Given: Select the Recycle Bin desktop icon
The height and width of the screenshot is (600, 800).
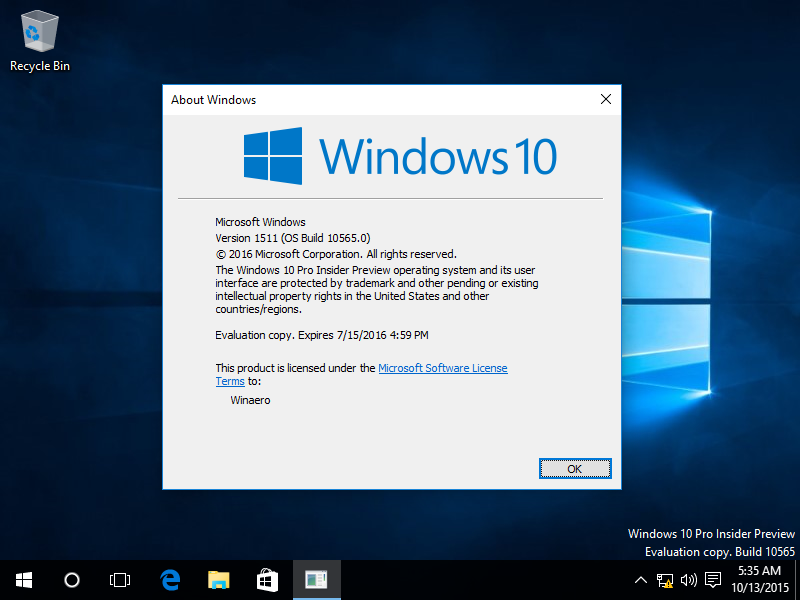Looking at the screenshot, I should pyautogui.click(x=39, y=42).
